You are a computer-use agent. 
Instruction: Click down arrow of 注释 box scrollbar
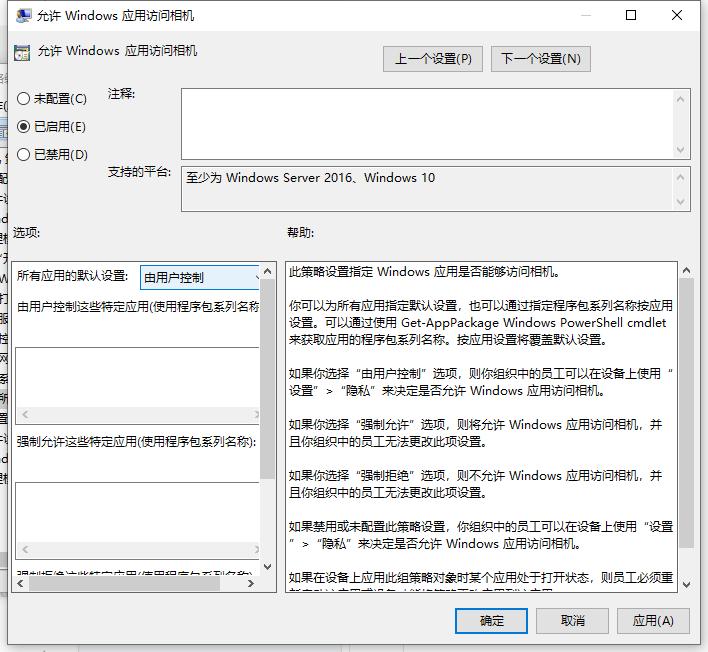tap(681, 149)
